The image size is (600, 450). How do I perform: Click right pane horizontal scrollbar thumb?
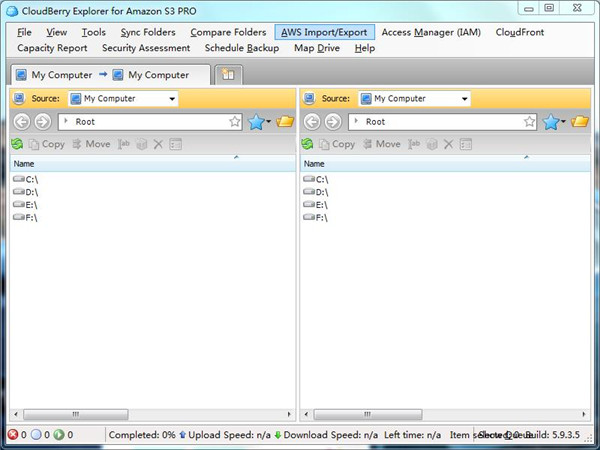coord(368,414)
